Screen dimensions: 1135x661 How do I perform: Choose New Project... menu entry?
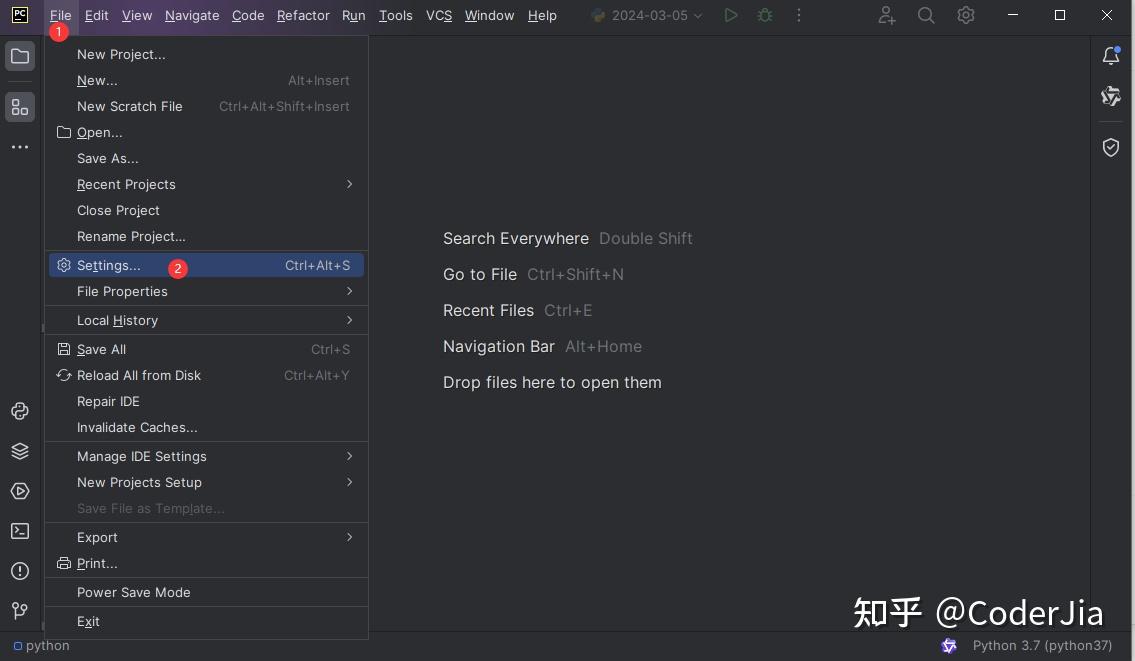point(206,54)
